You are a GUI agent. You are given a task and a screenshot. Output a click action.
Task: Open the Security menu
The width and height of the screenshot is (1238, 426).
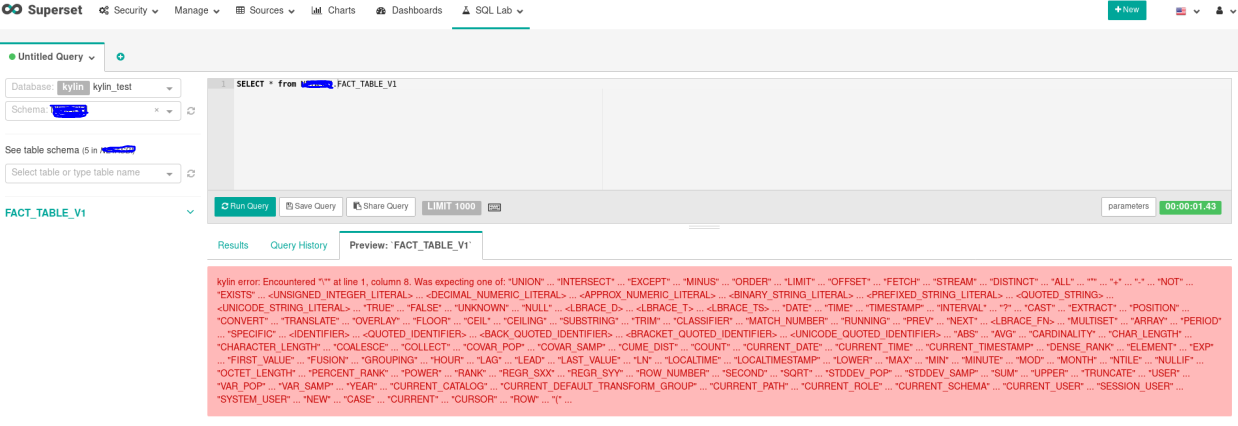pyautogui.click(x=128, y=10)
